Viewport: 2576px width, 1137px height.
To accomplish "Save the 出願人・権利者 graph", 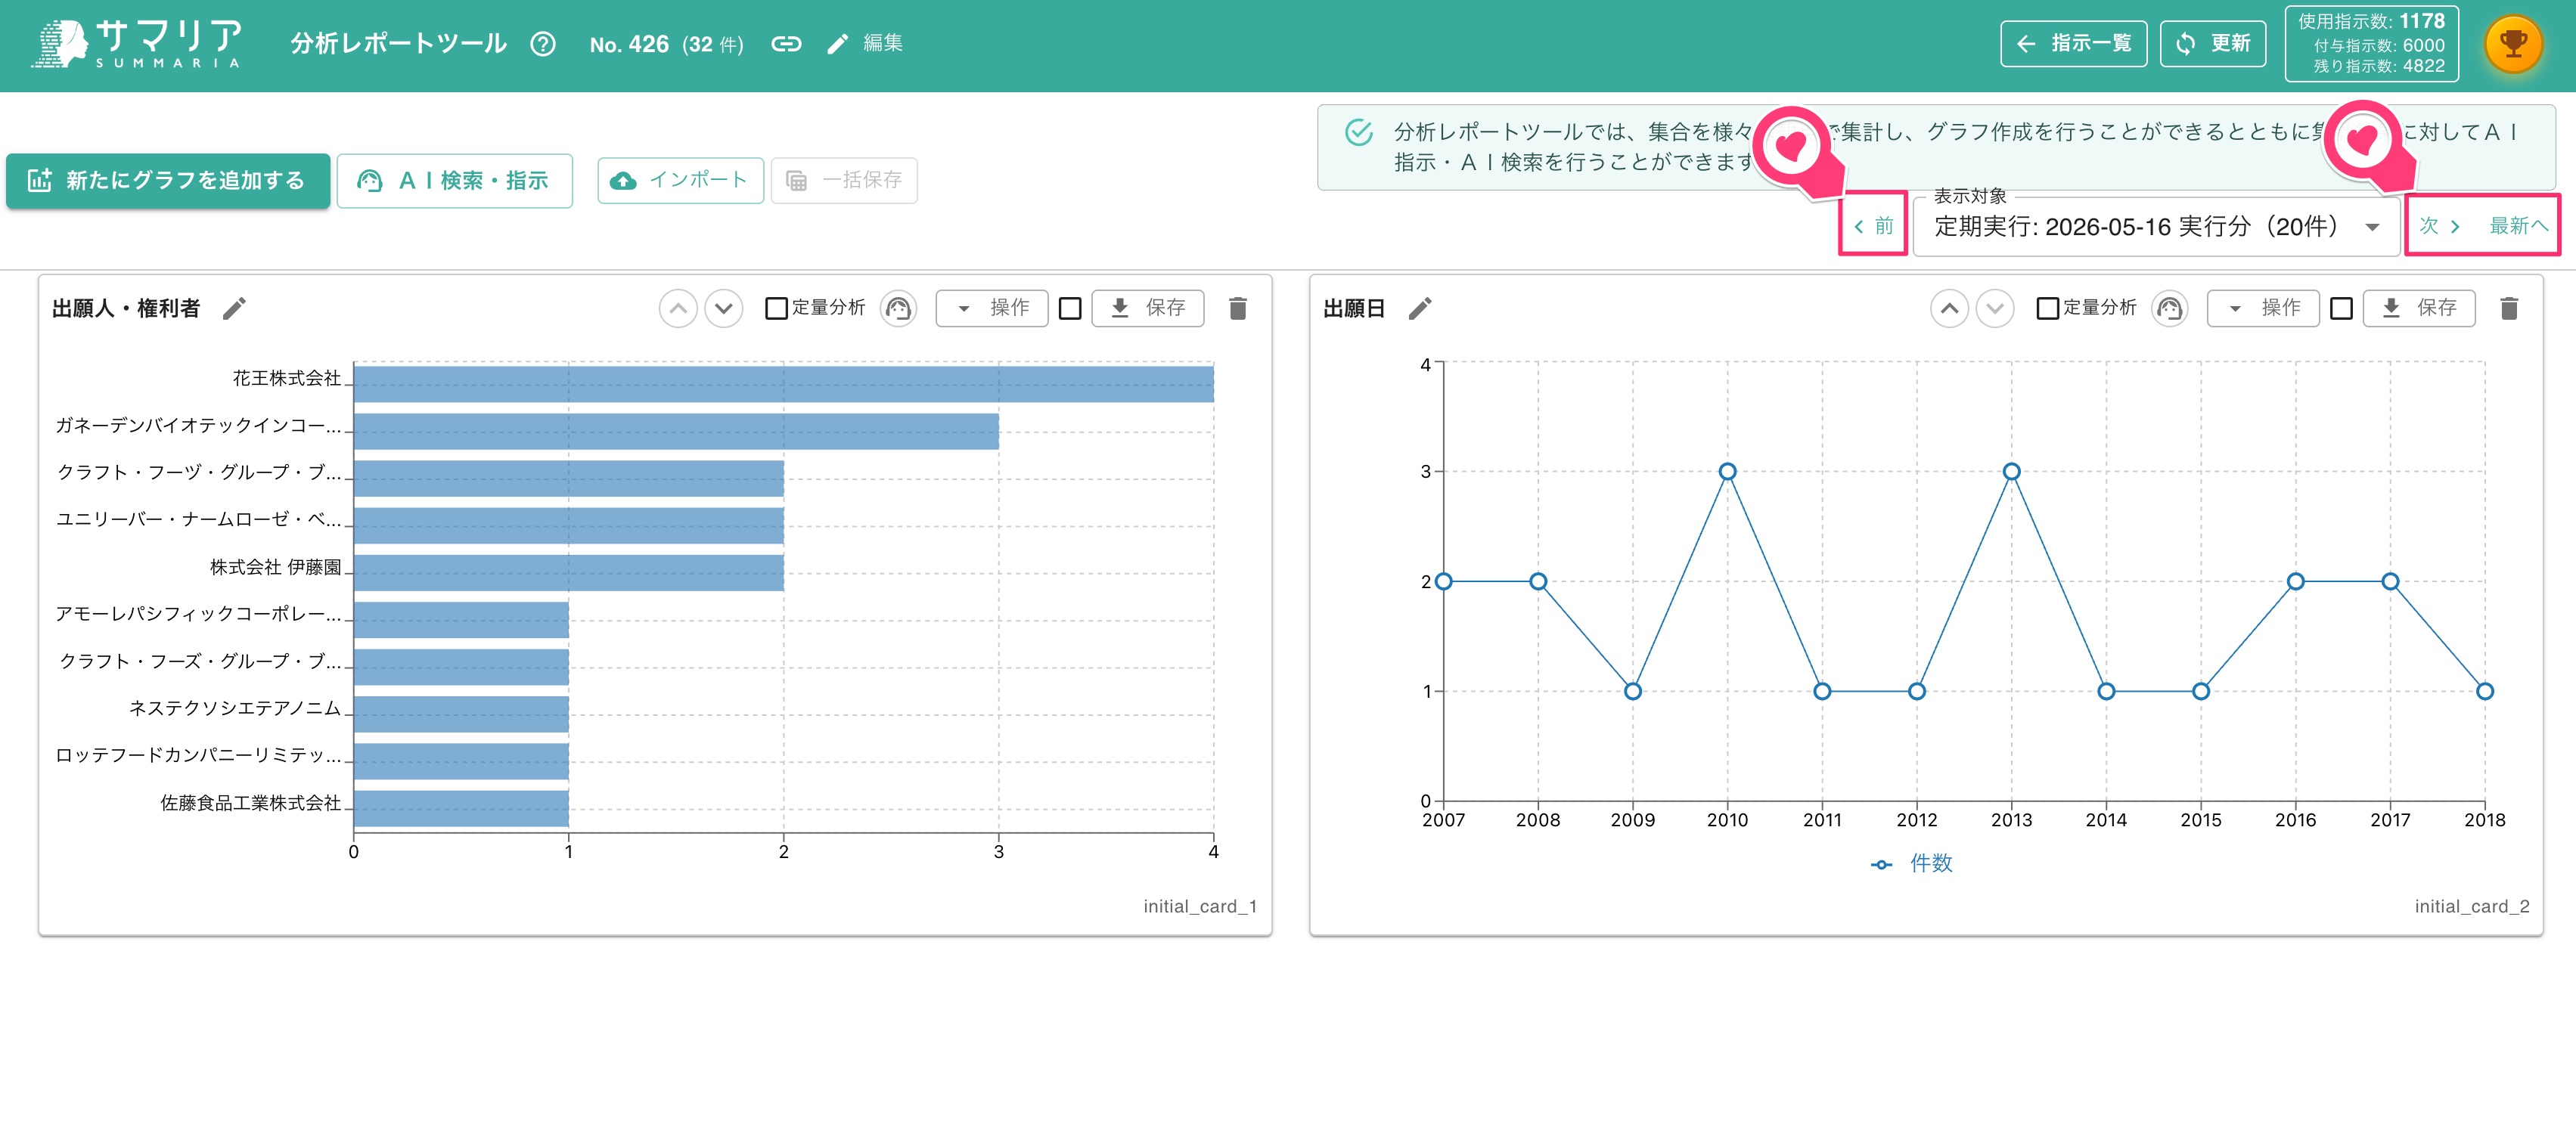I will [1148, 308].
